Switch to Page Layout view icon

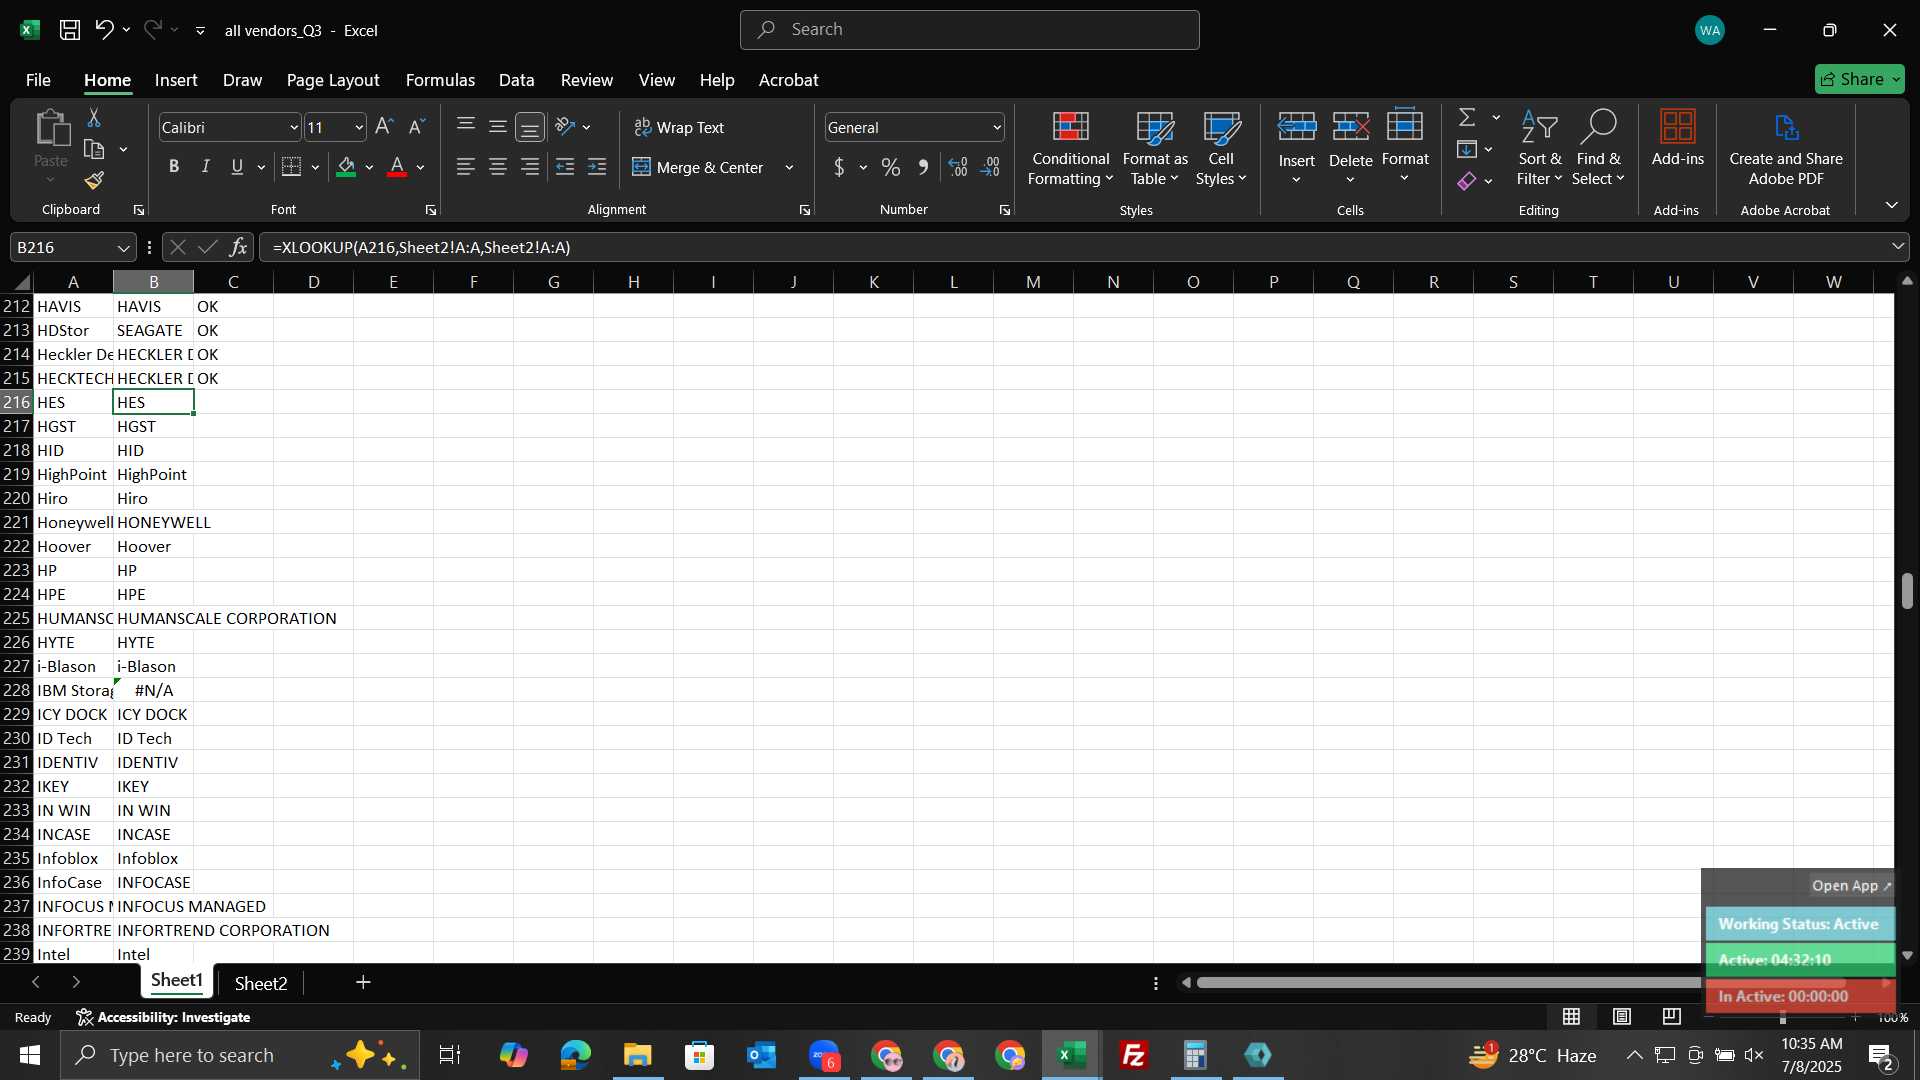[x=1622, y=1017]
